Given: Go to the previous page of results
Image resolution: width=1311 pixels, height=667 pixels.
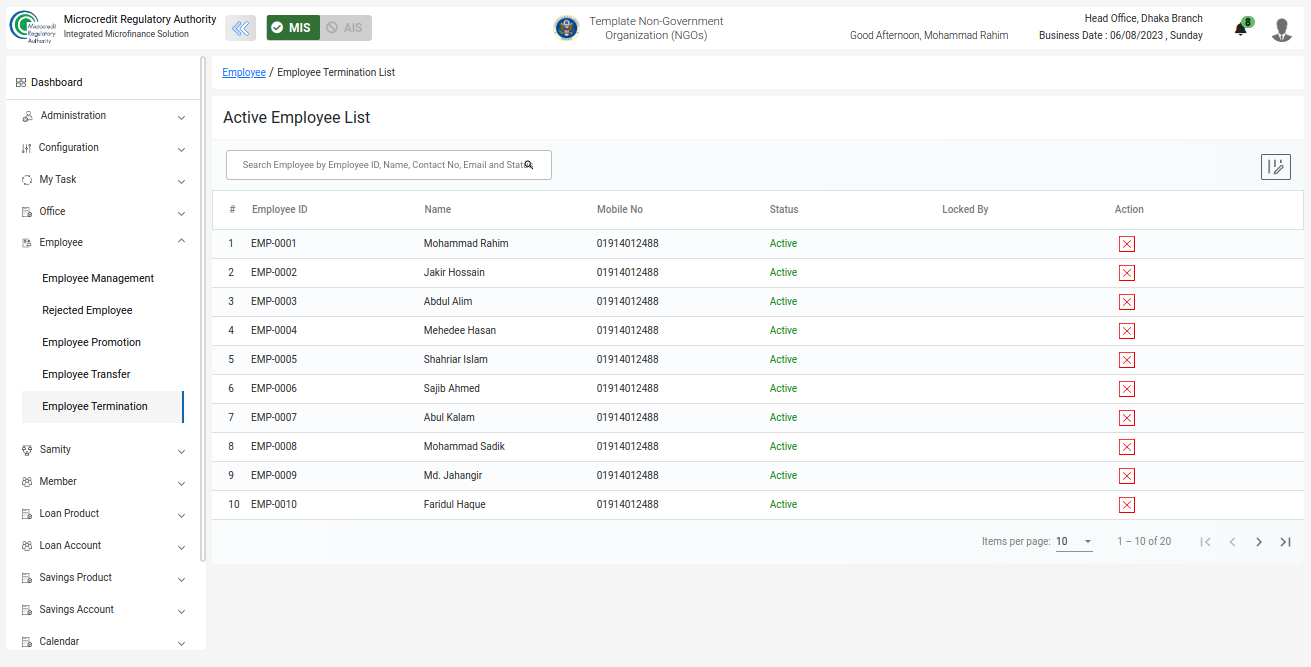Looking at the screenshot, I should click(x=1232, y=542).
